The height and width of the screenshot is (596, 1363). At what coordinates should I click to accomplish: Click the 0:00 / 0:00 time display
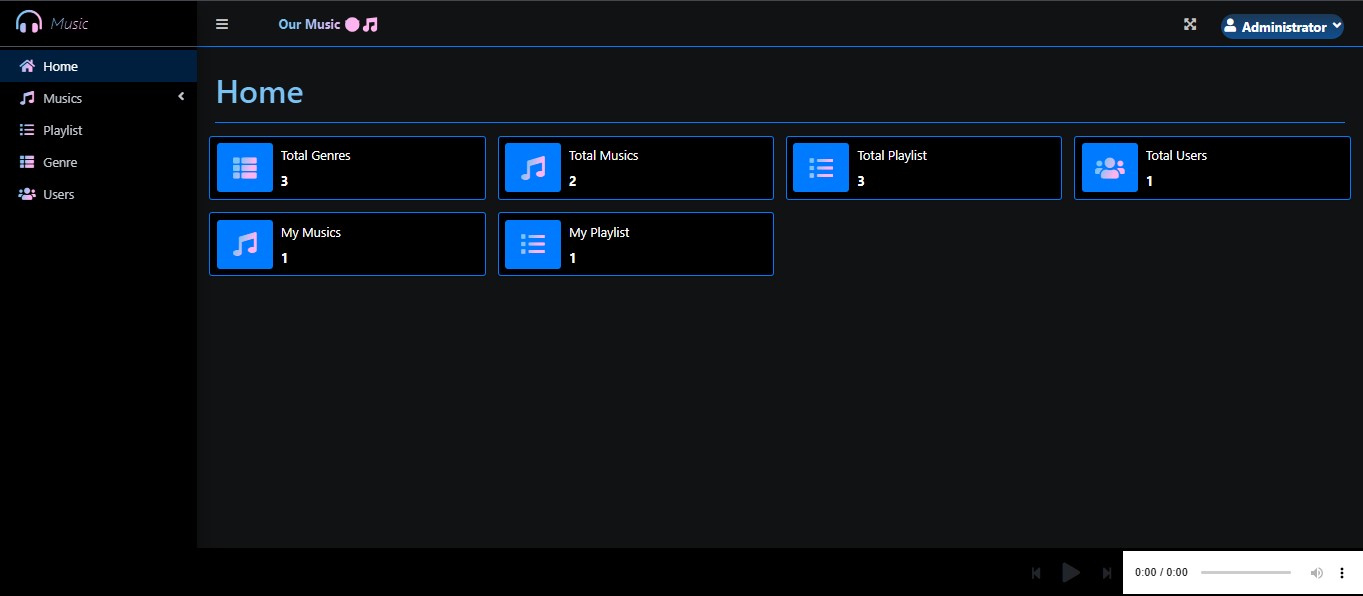pos(1161,573)
